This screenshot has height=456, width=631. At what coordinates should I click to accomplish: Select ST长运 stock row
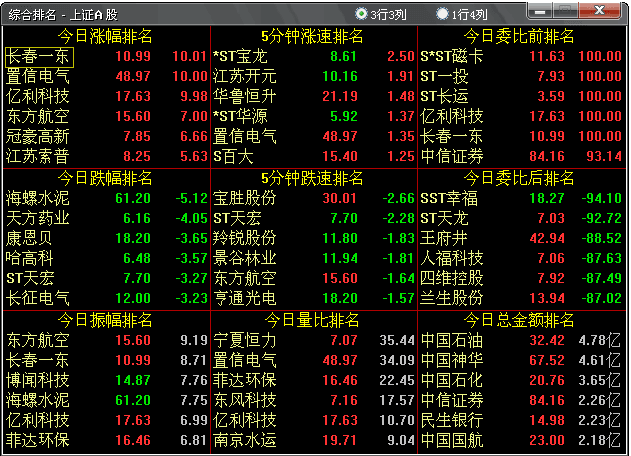pos(522,96)
